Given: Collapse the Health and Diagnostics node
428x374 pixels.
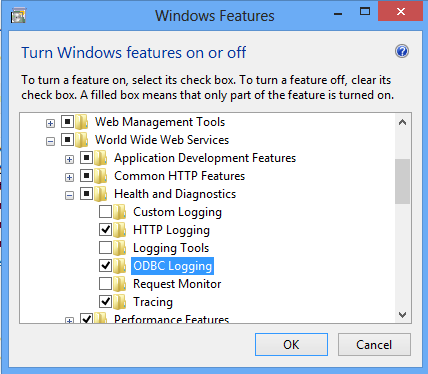Looking at the screenshot, I should [69, 196].
